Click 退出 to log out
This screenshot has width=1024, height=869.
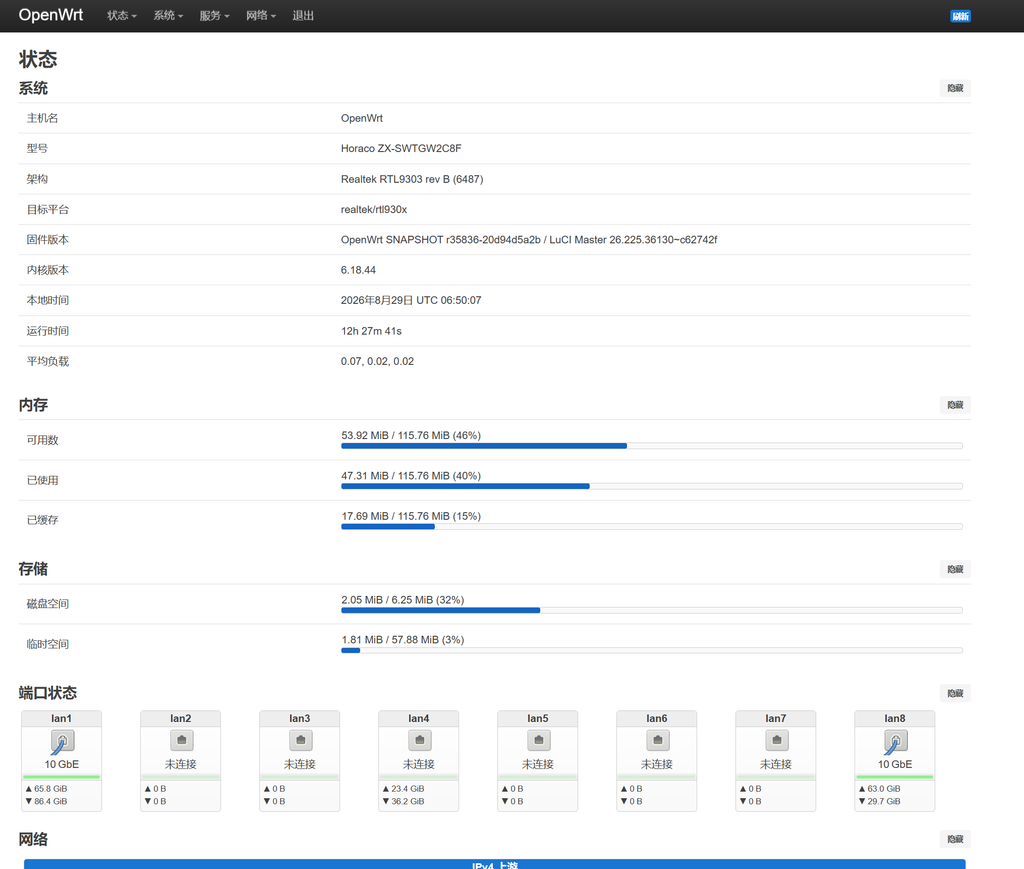click(x=303, y=16)
